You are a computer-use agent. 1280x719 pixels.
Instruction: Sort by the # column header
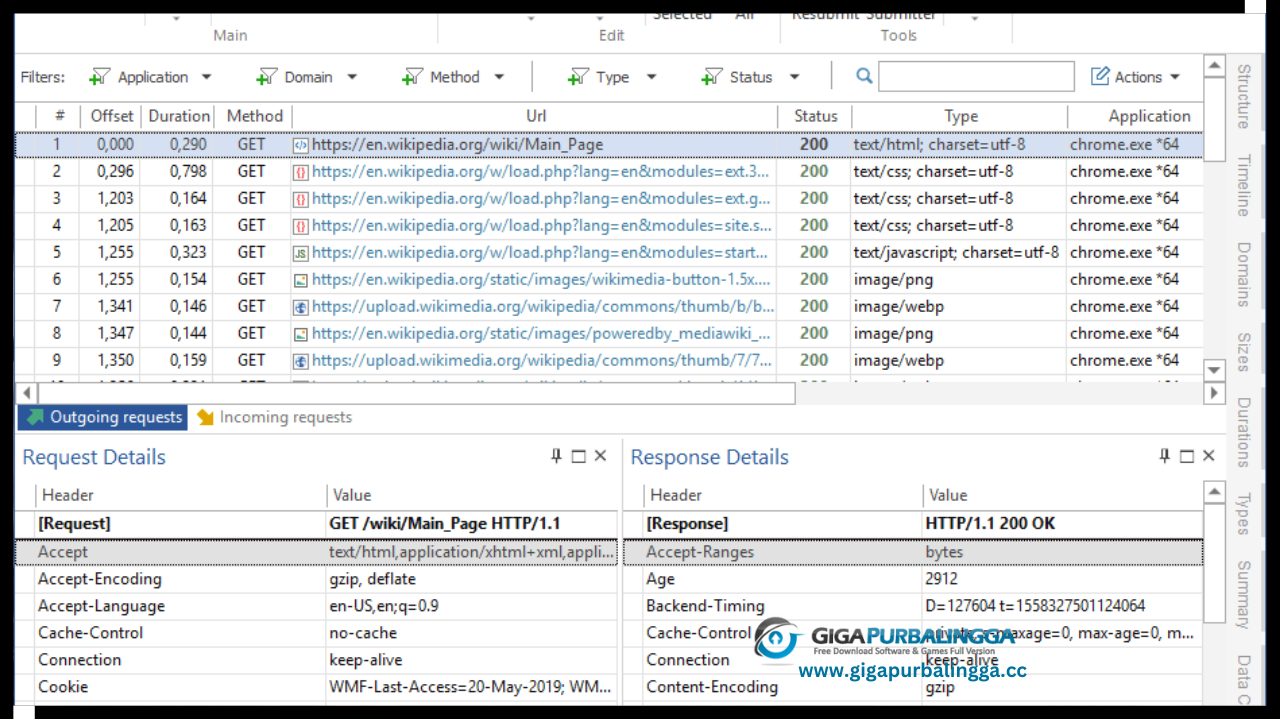[60, 116]
